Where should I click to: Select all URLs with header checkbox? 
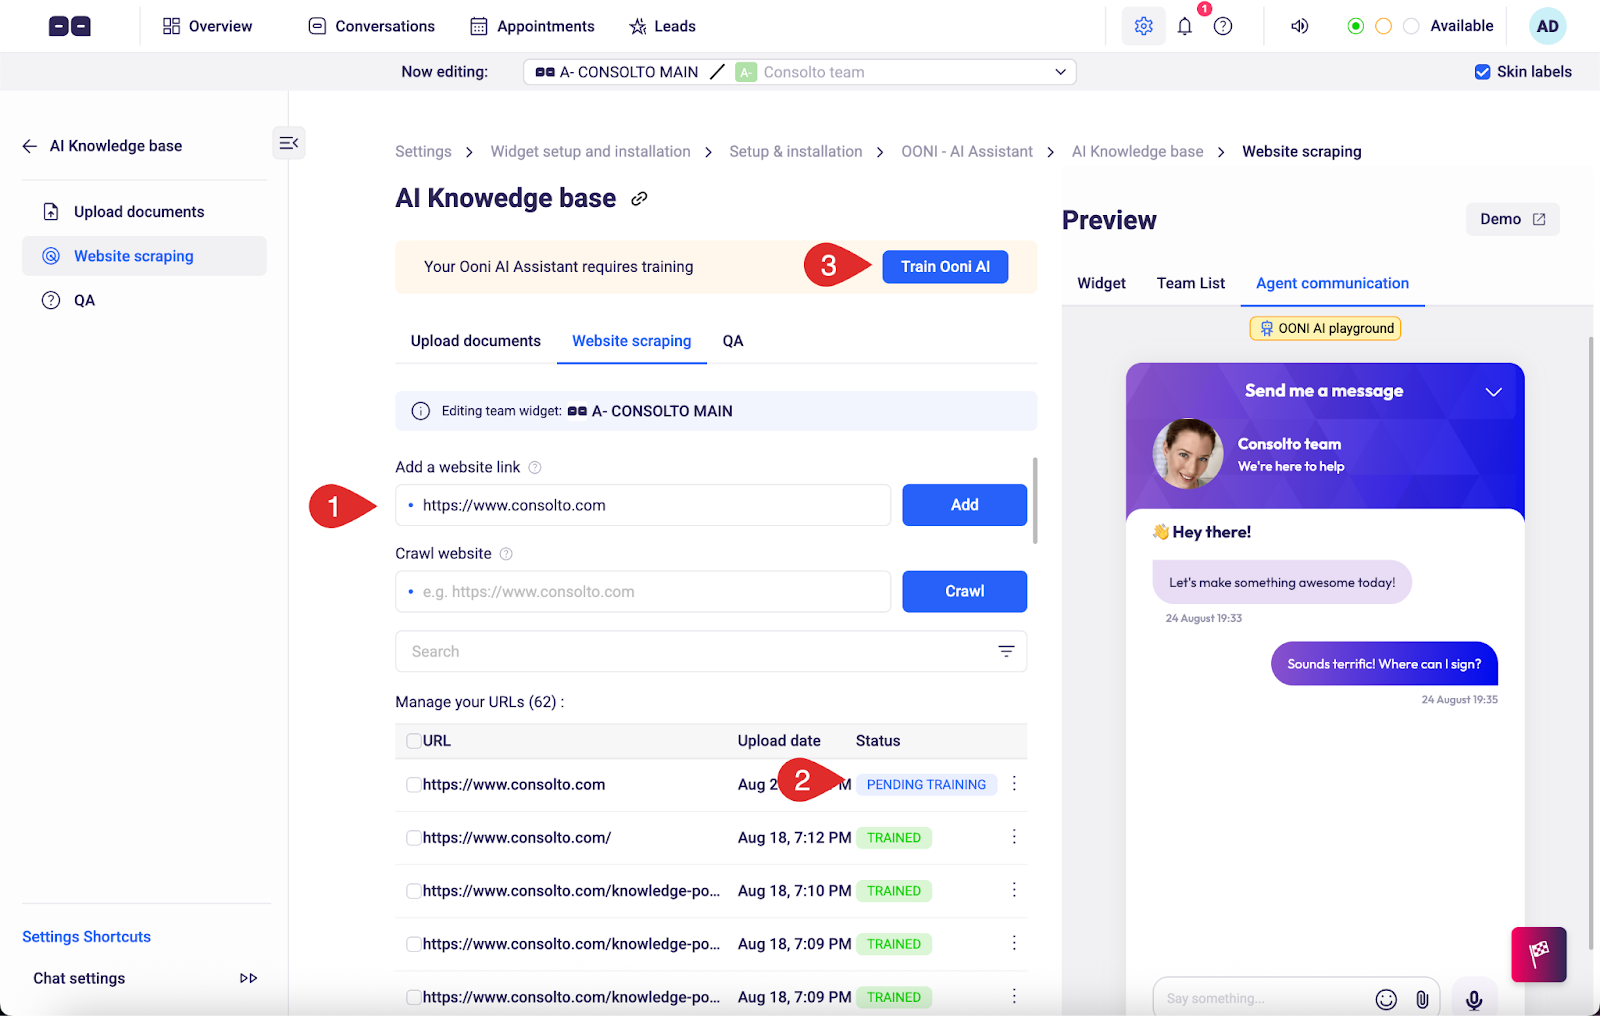coord(414,741)
